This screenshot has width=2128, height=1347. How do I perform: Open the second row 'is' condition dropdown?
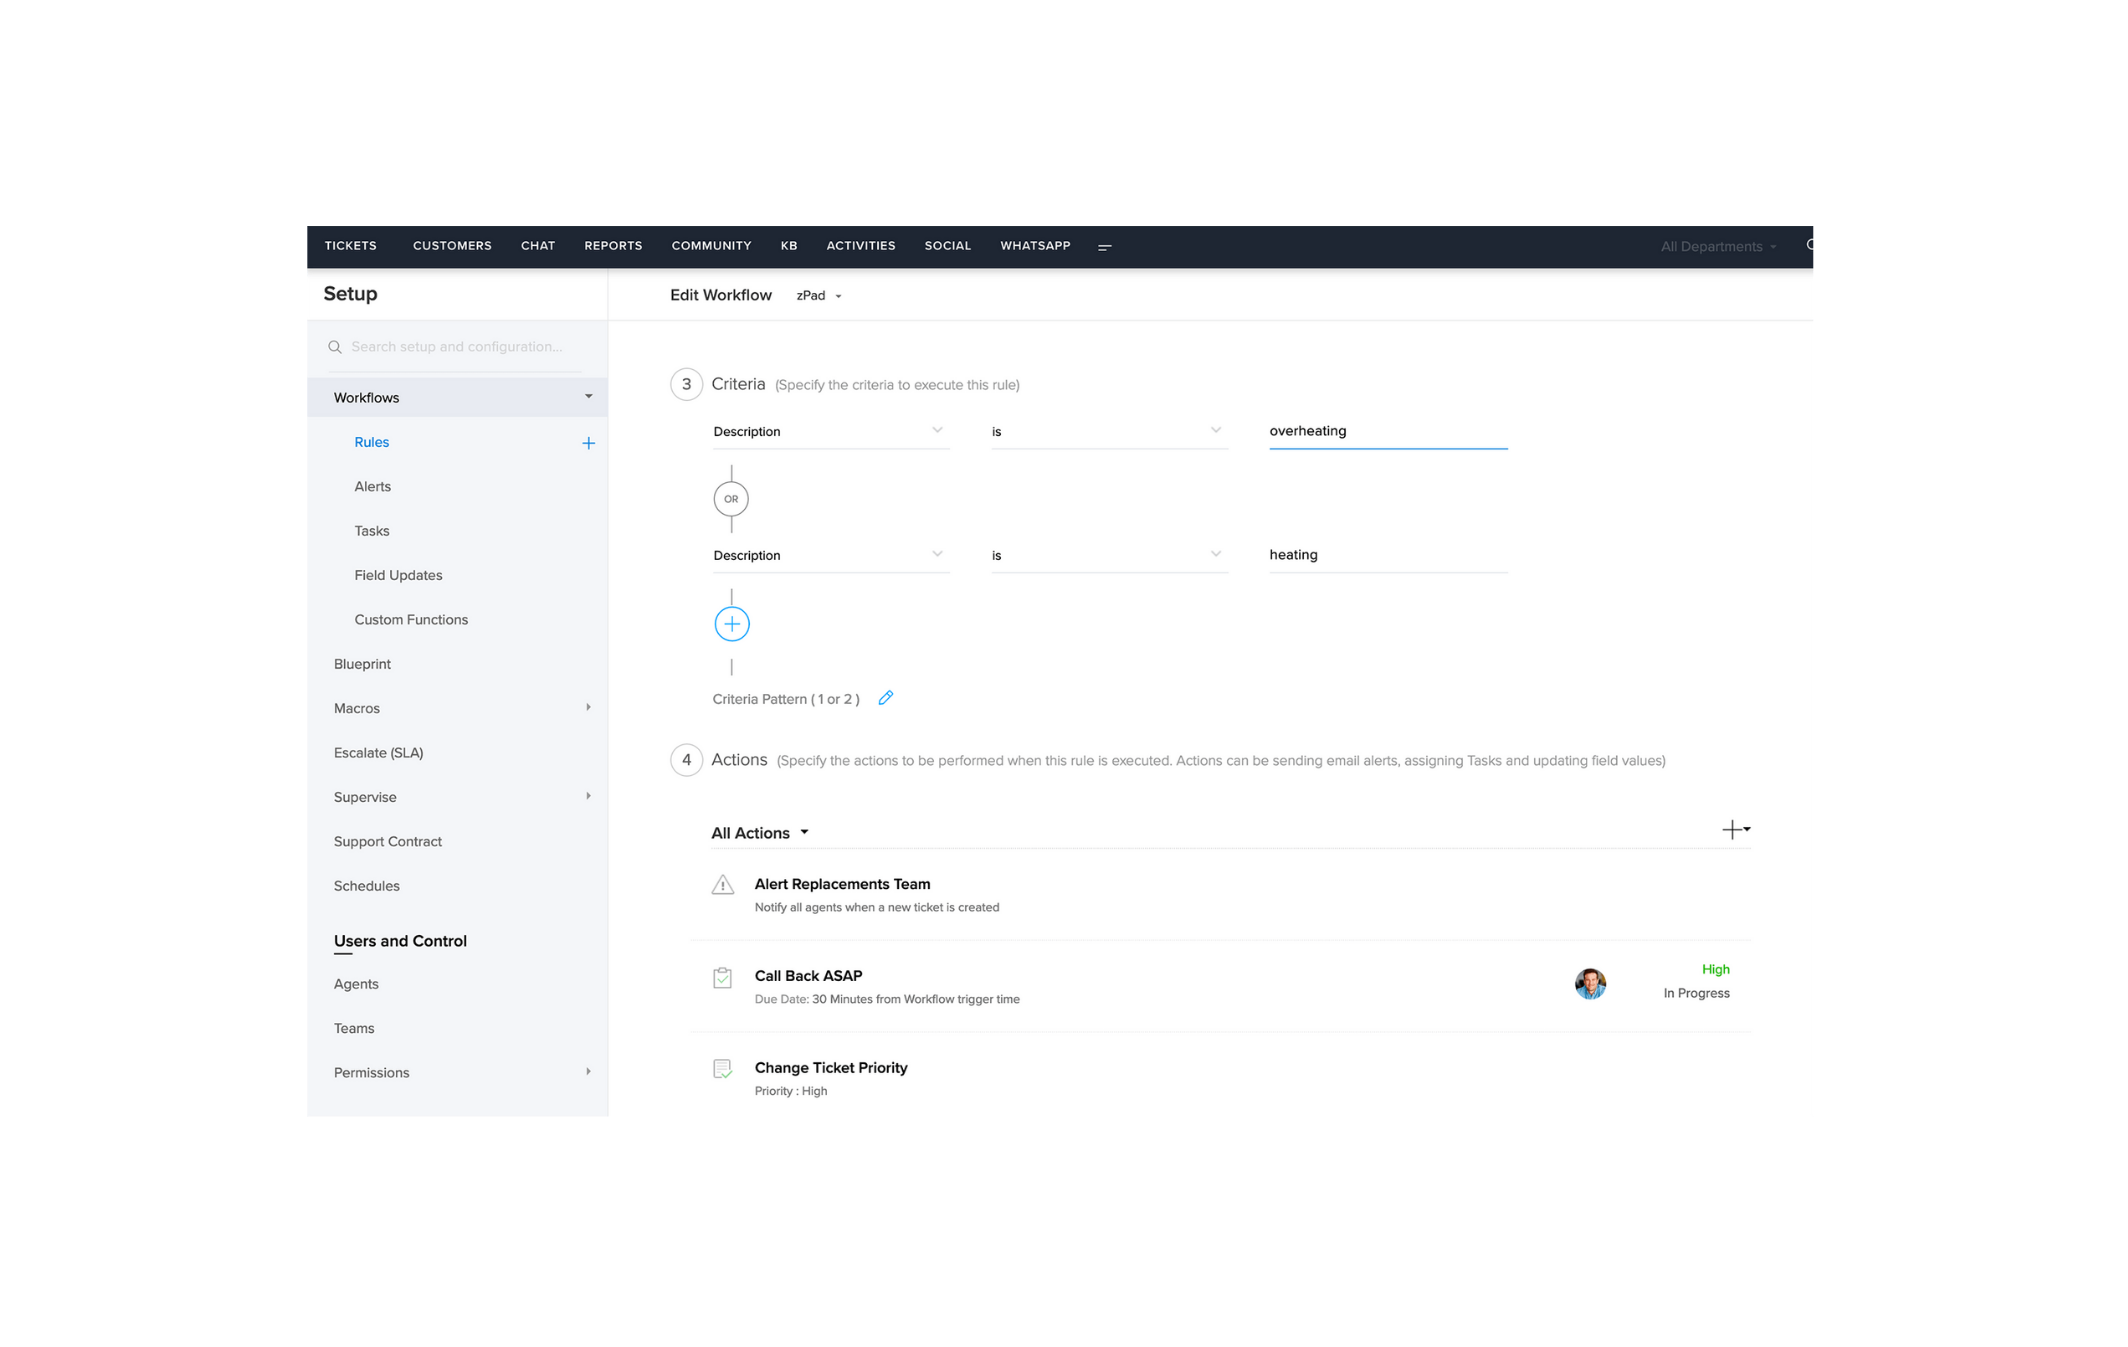1108,555
